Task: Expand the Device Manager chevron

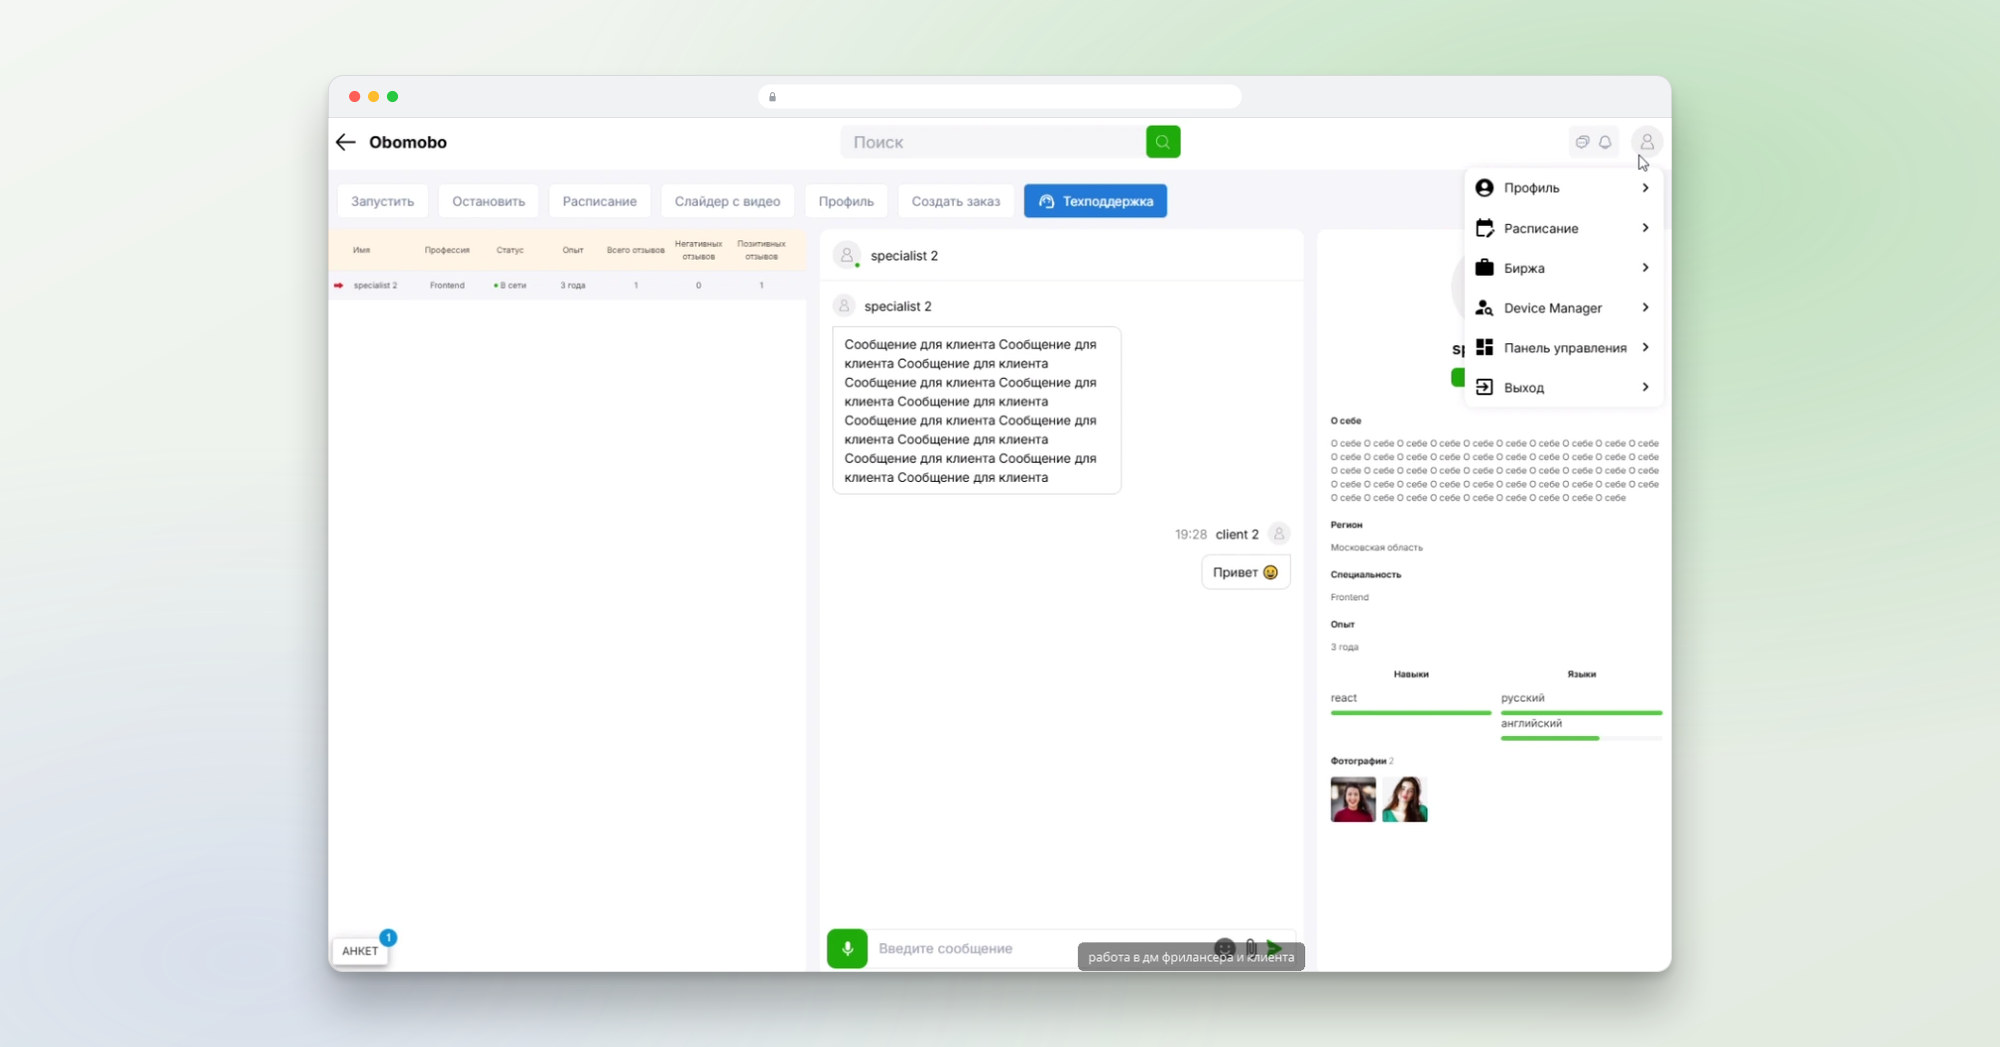Action: tap(1645, 308)
